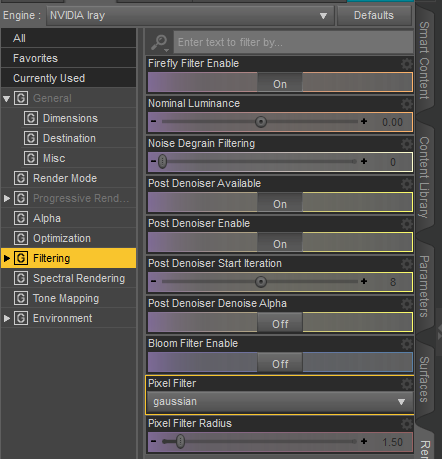442x459 pixels.
Task: Click the Pixel Filter gear icon
Action: pos(406,384)
